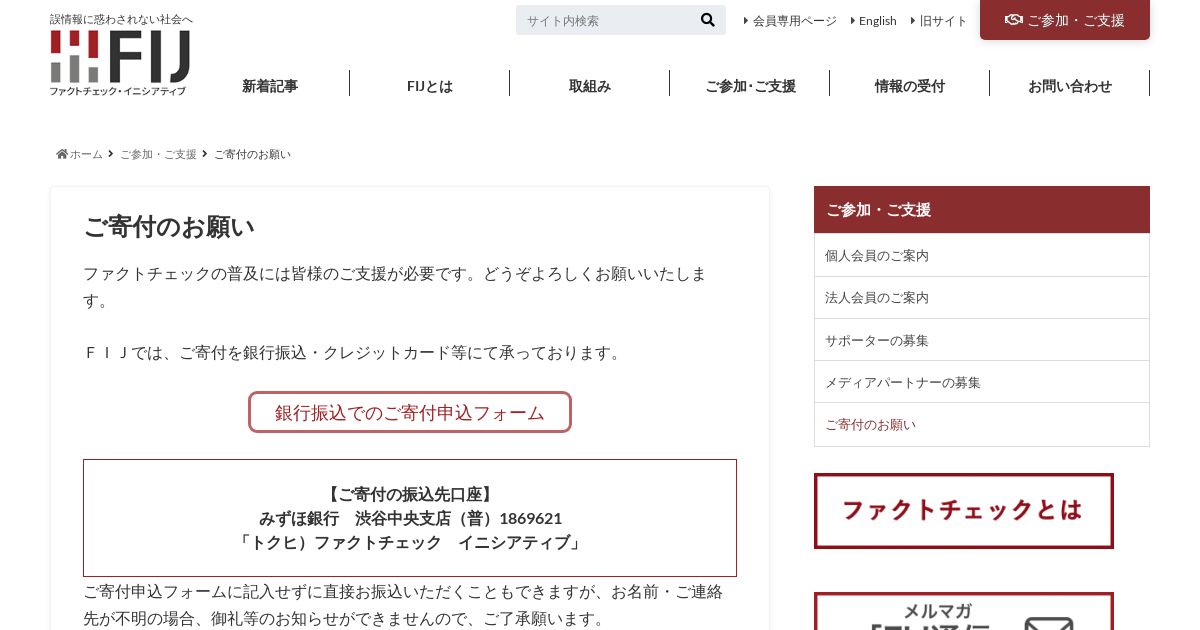Click the red ご参加・ご支援 header button
Viewport: 1200px width, 630px height.
coord(1065,20)
